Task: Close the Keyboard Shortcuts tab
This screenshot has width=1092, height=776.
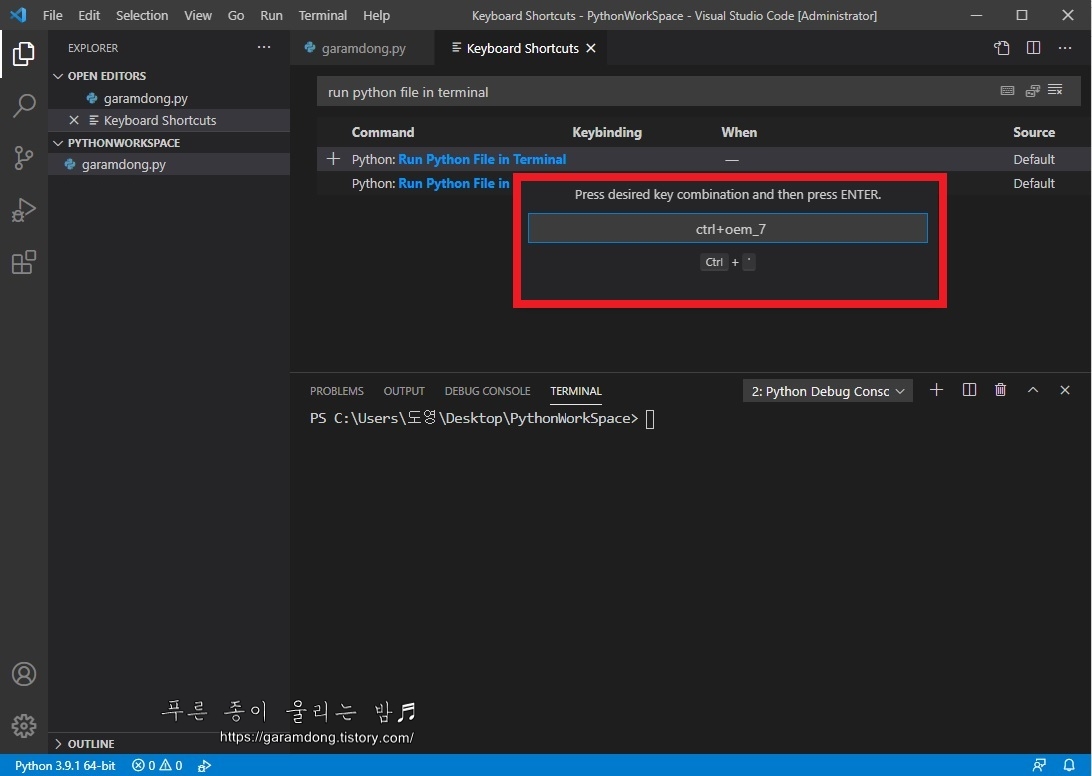Action: point(591,48)
